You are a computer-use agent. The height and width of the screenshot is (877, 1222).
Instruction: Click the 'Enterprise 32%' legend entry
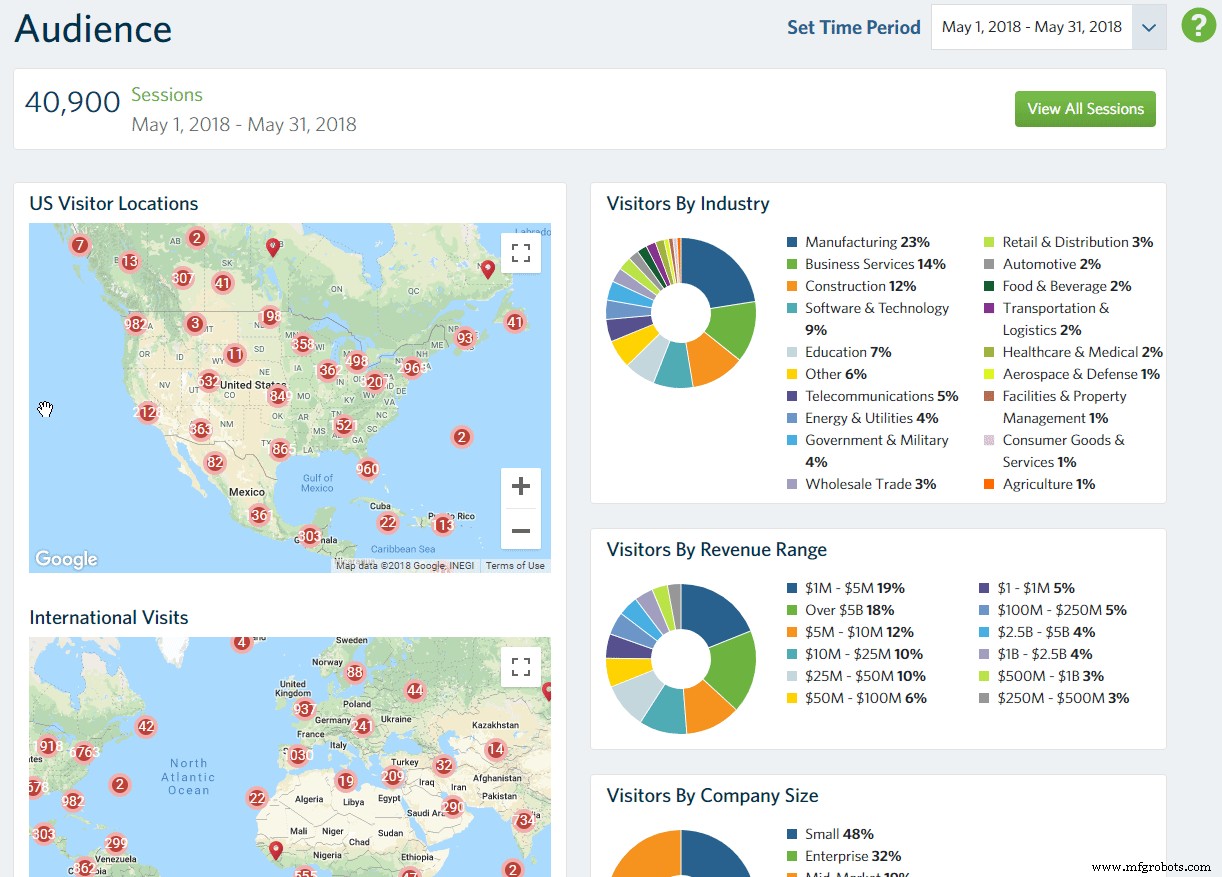click(x=851, y=856)
